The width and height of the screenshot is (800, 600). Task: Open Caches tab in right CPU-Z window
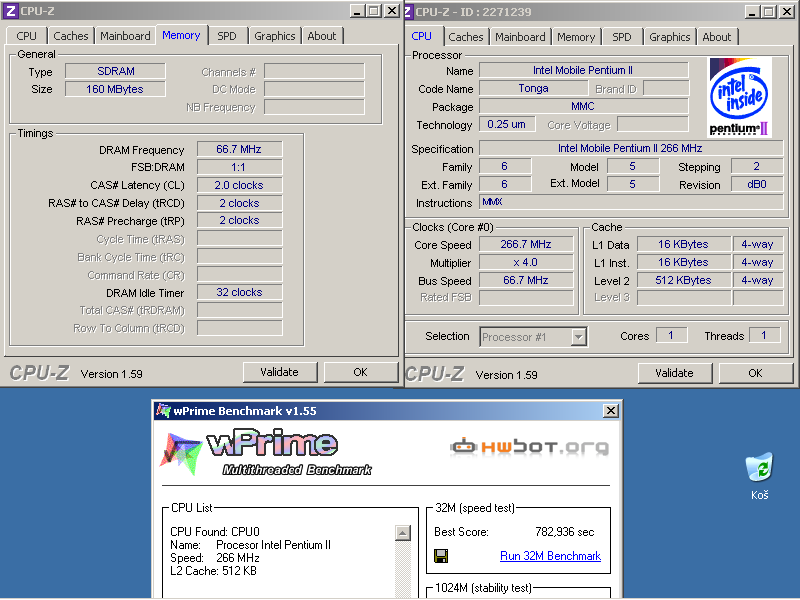point(465,37)
